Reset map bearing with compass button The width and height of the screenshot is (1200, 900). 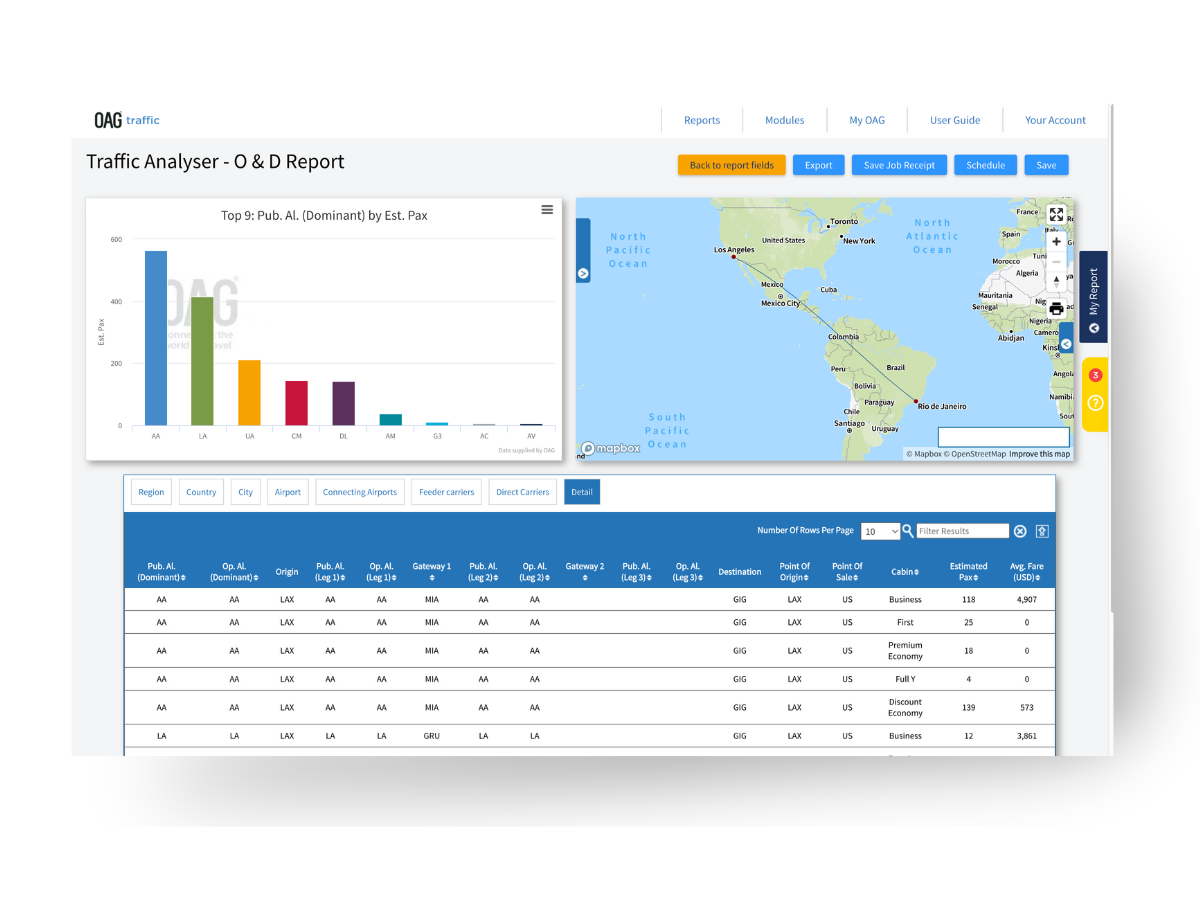1056,283
